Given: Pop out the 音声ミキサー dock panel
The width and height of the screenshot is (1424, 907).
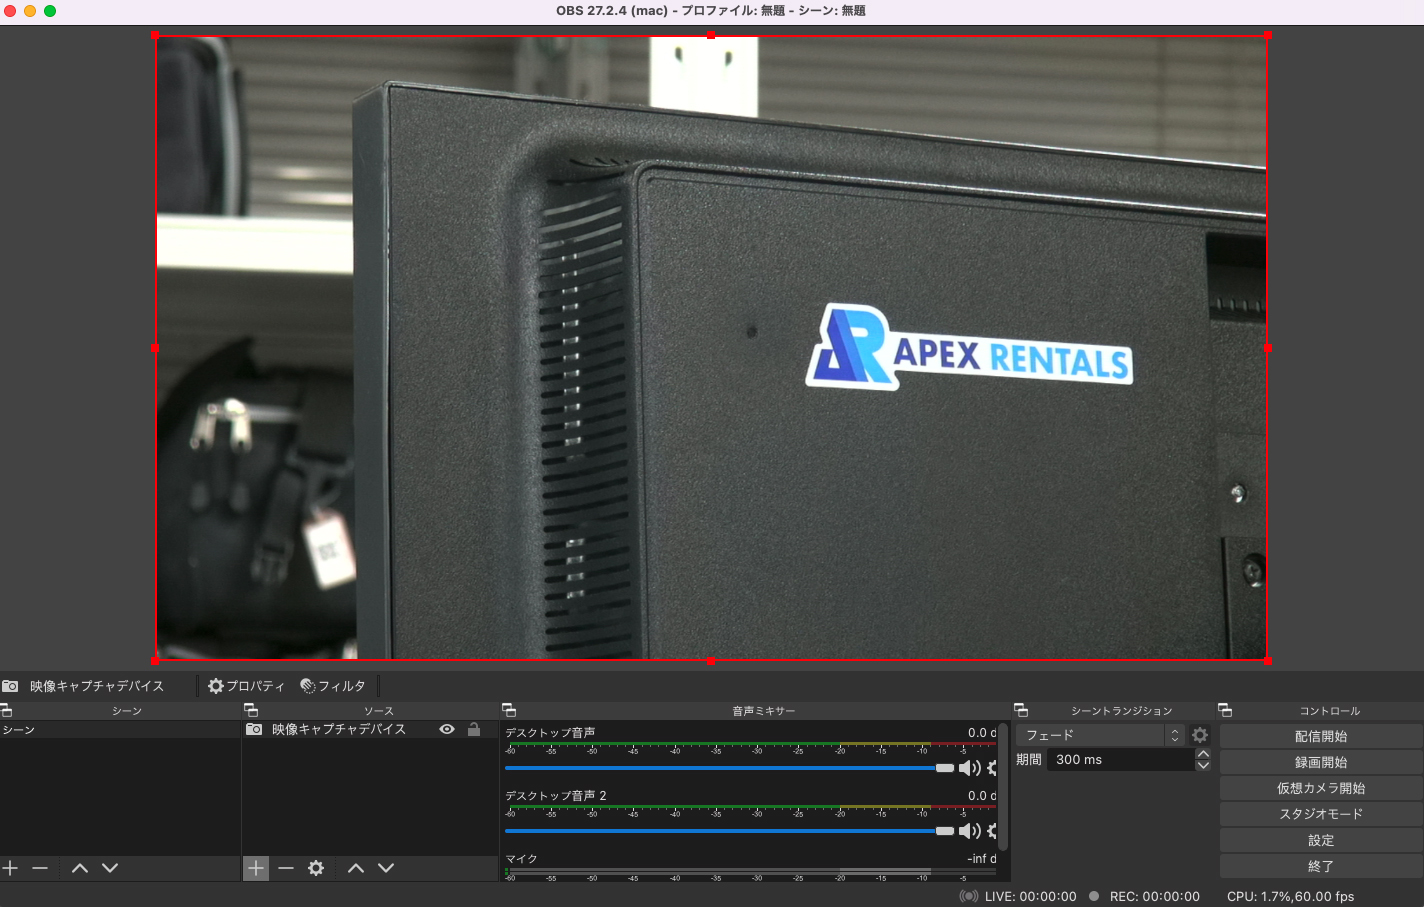Looking at the screenshot, I should pyautogui.click(x=509, y=710).
